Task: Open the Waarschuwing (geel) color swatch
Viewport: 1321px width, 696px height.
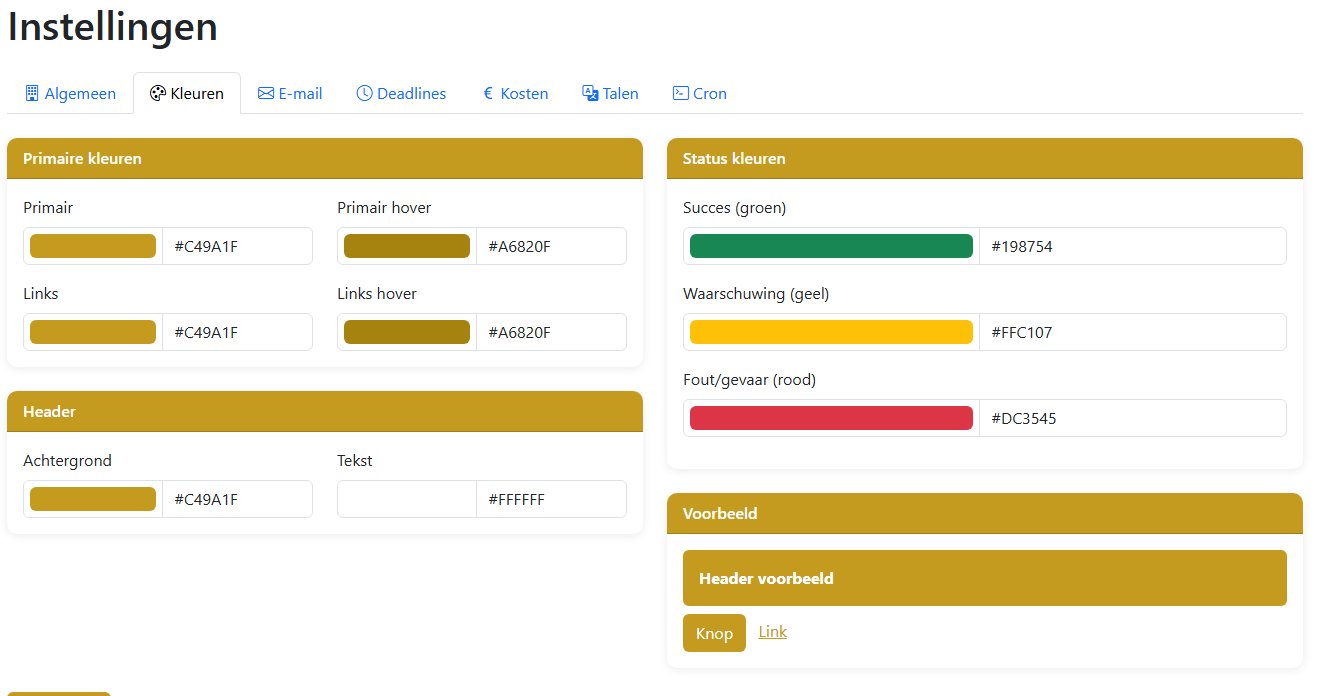Action: tap(831, 332)
